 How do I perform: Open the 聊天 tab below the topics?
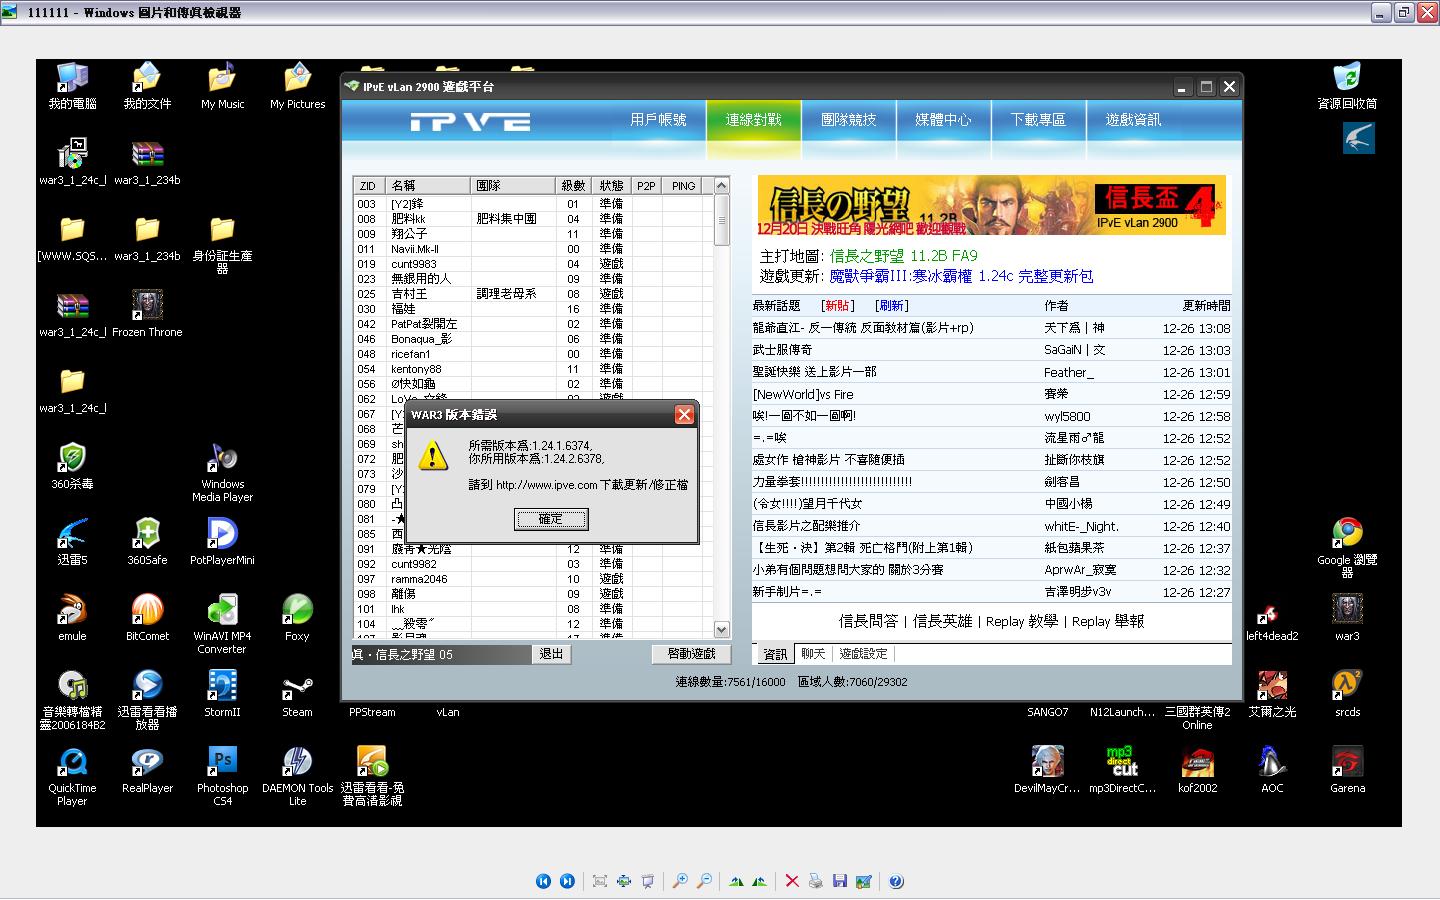click(813, 654)
